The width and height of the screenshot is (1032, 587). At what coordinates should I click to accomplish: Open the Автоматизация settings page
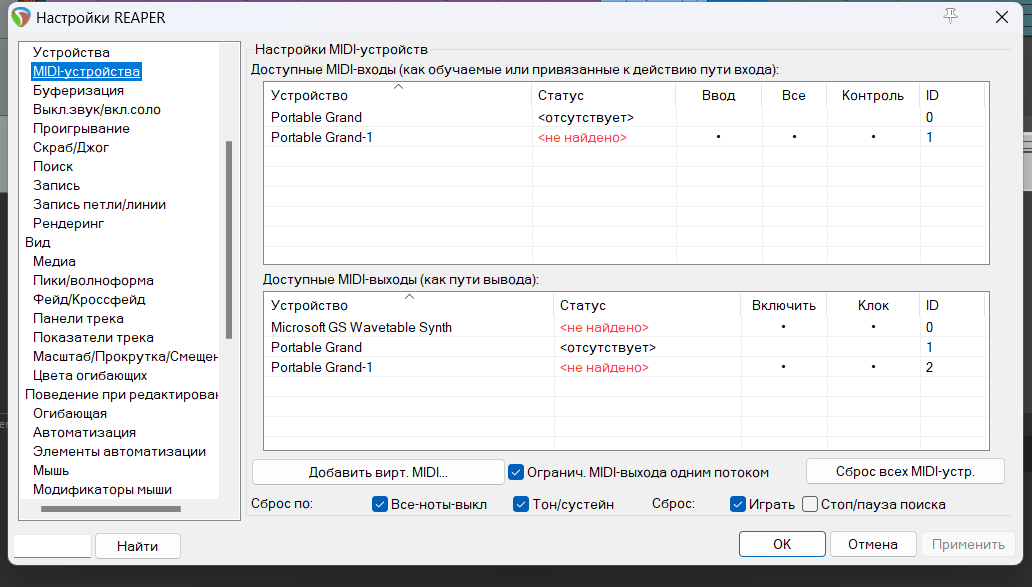coord(84,433)
